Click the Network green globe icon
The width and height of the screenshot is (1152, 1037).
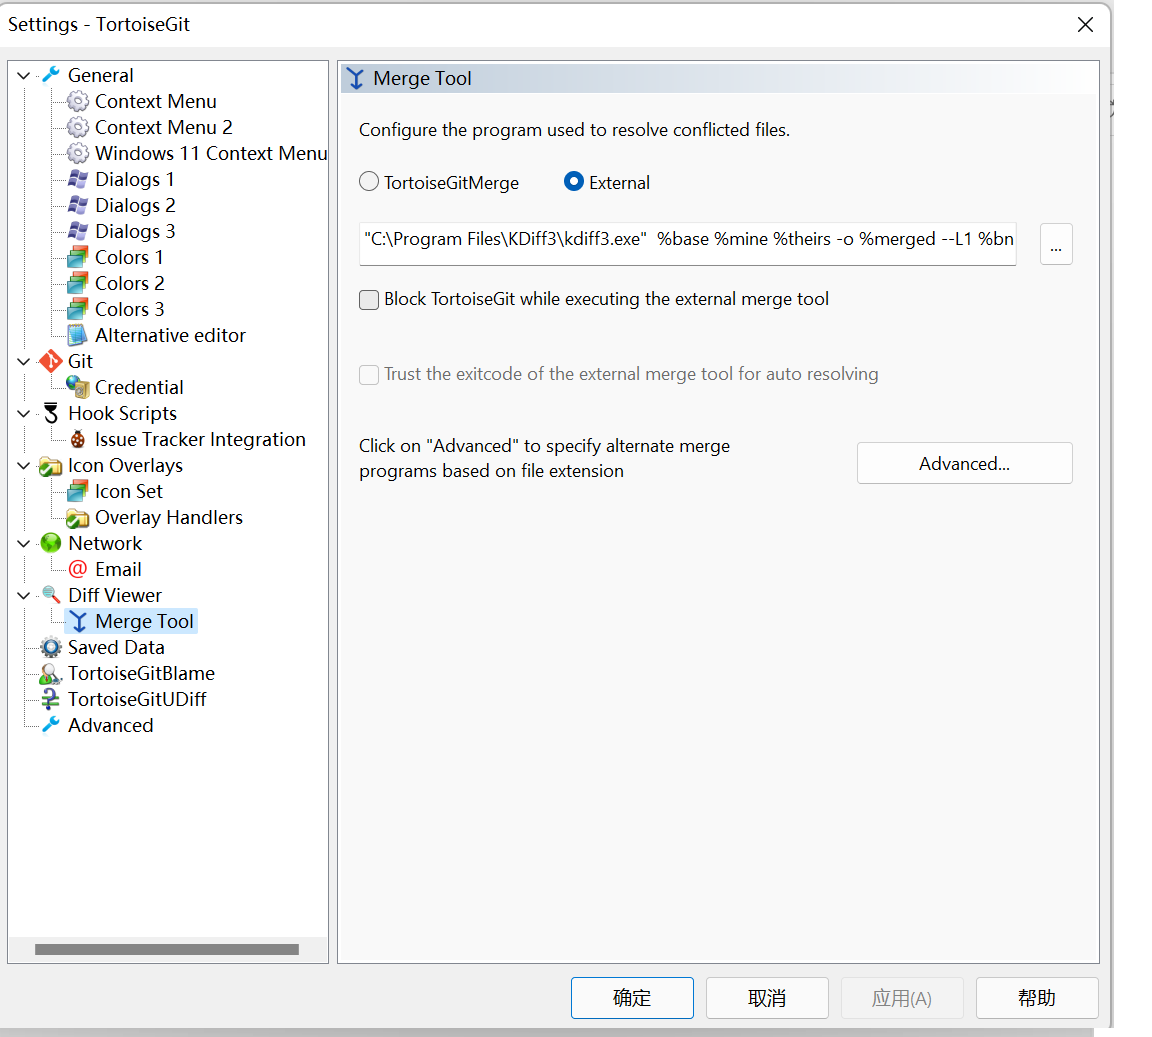point(51,543)
